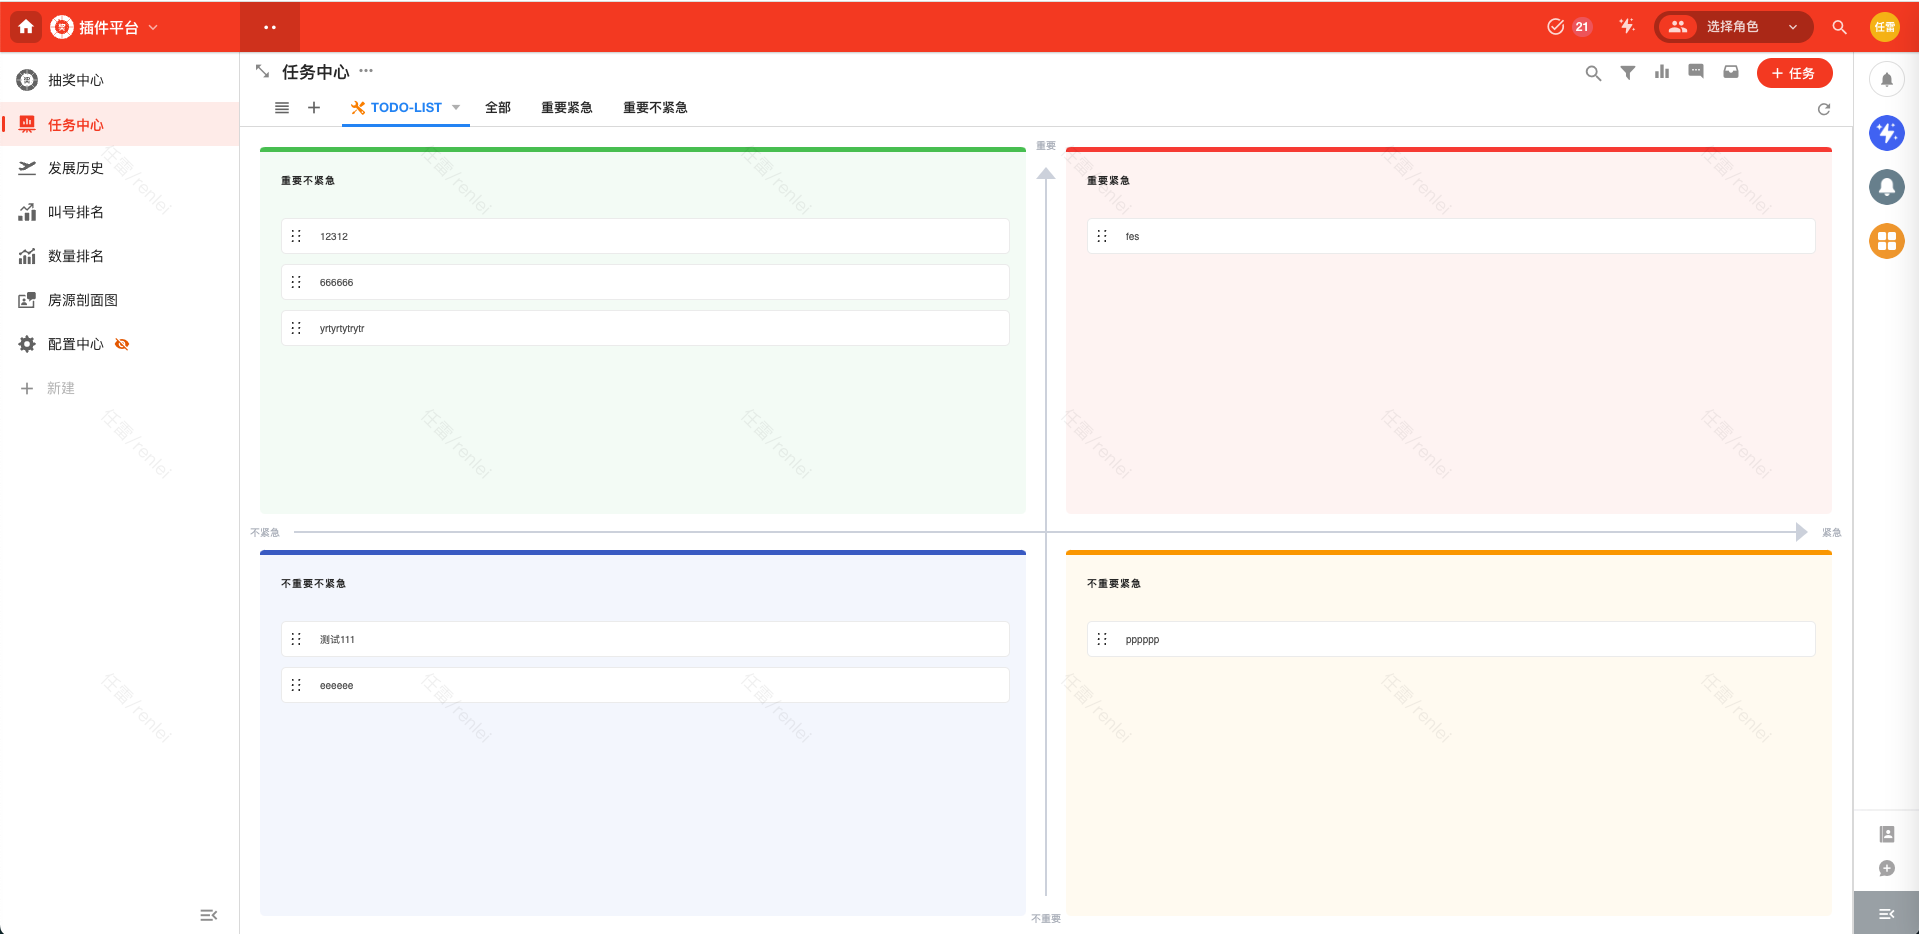Expand the TODO-LIST view dropdown arrow

(x=456, y=108)
